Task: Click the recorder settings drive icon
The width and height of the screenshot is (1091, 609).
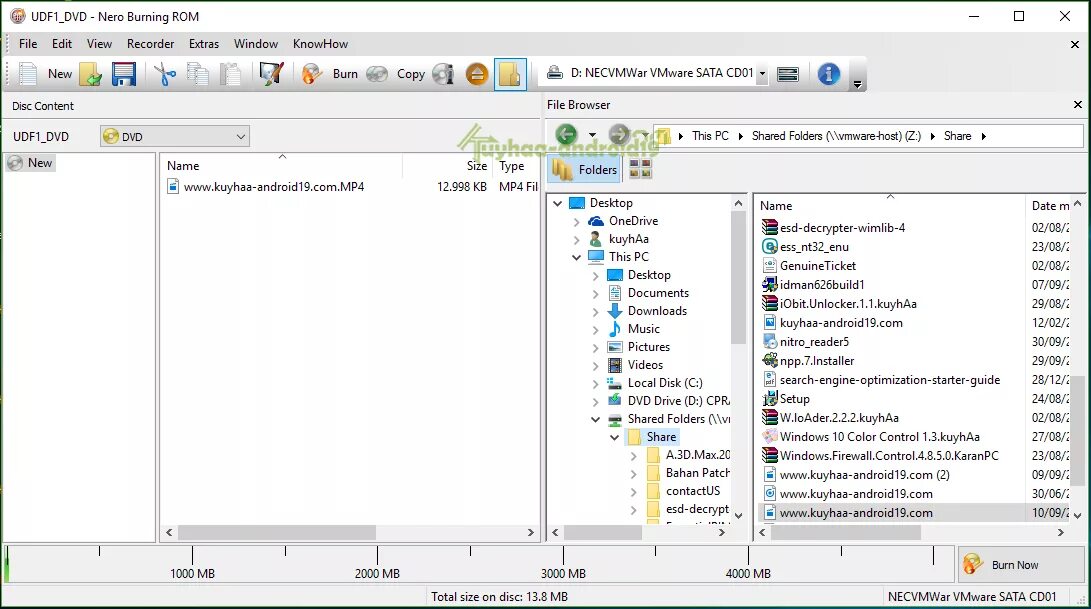Action: click(788, 74)
